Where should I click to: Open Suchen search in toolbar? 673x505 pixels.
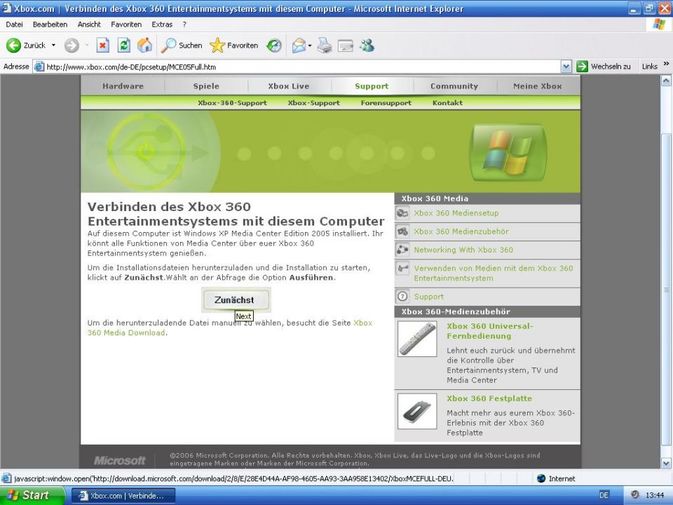click(x=181, y=45)
